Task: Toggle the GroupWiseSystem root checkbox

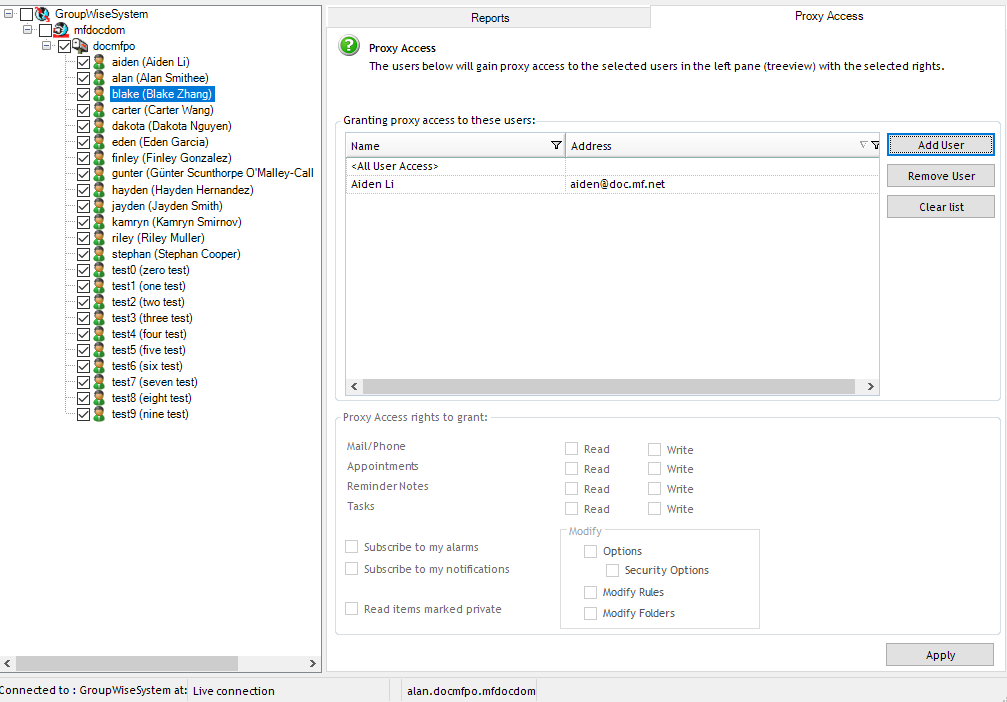Action: coord(26,14)
